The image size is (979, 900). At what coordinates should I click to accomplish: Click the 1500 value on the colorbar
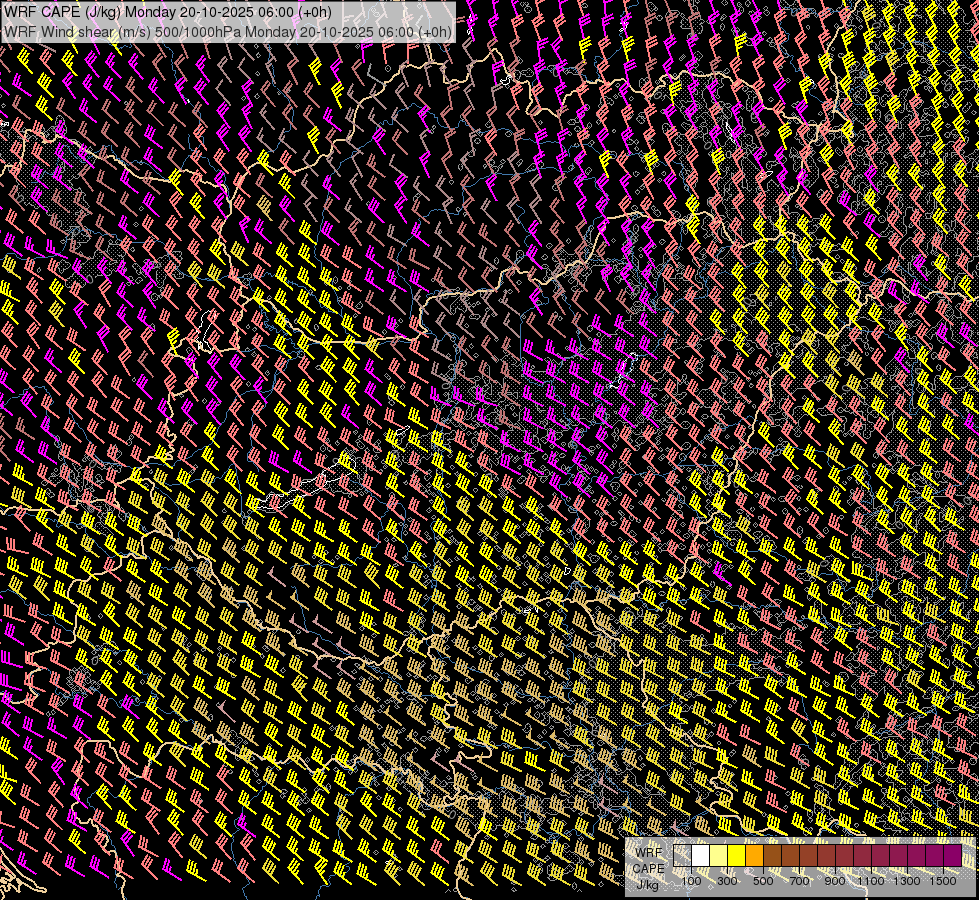943,881
